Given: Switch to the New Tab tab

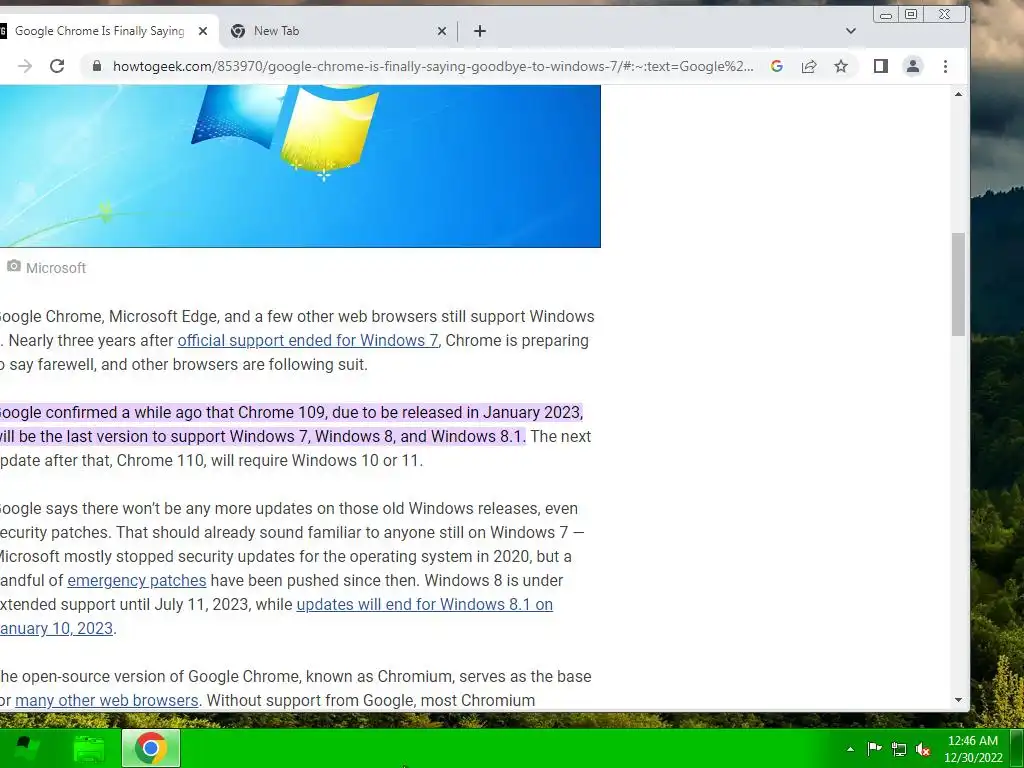Looking at the screenshot, I should point(338,31).
